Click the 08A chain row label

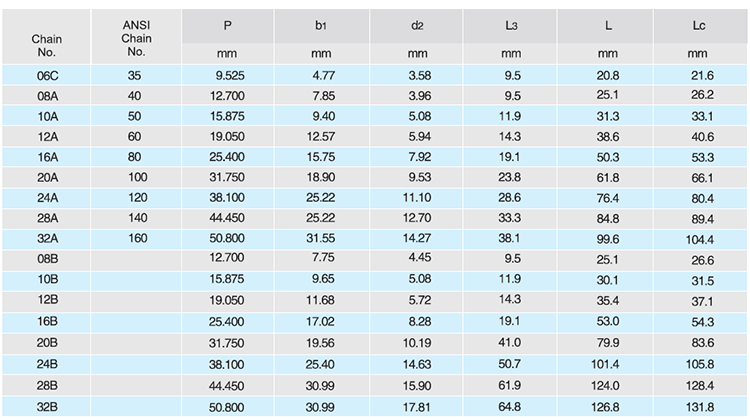pos(47,96)
